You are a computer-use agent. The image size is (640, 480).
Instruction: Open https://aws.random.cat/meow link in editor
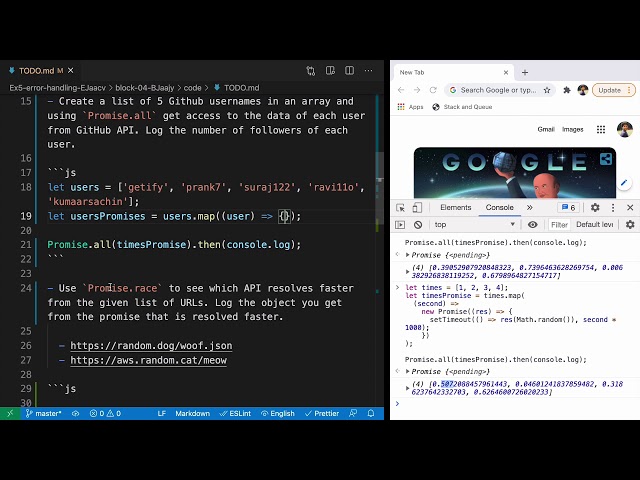(148, 360)
